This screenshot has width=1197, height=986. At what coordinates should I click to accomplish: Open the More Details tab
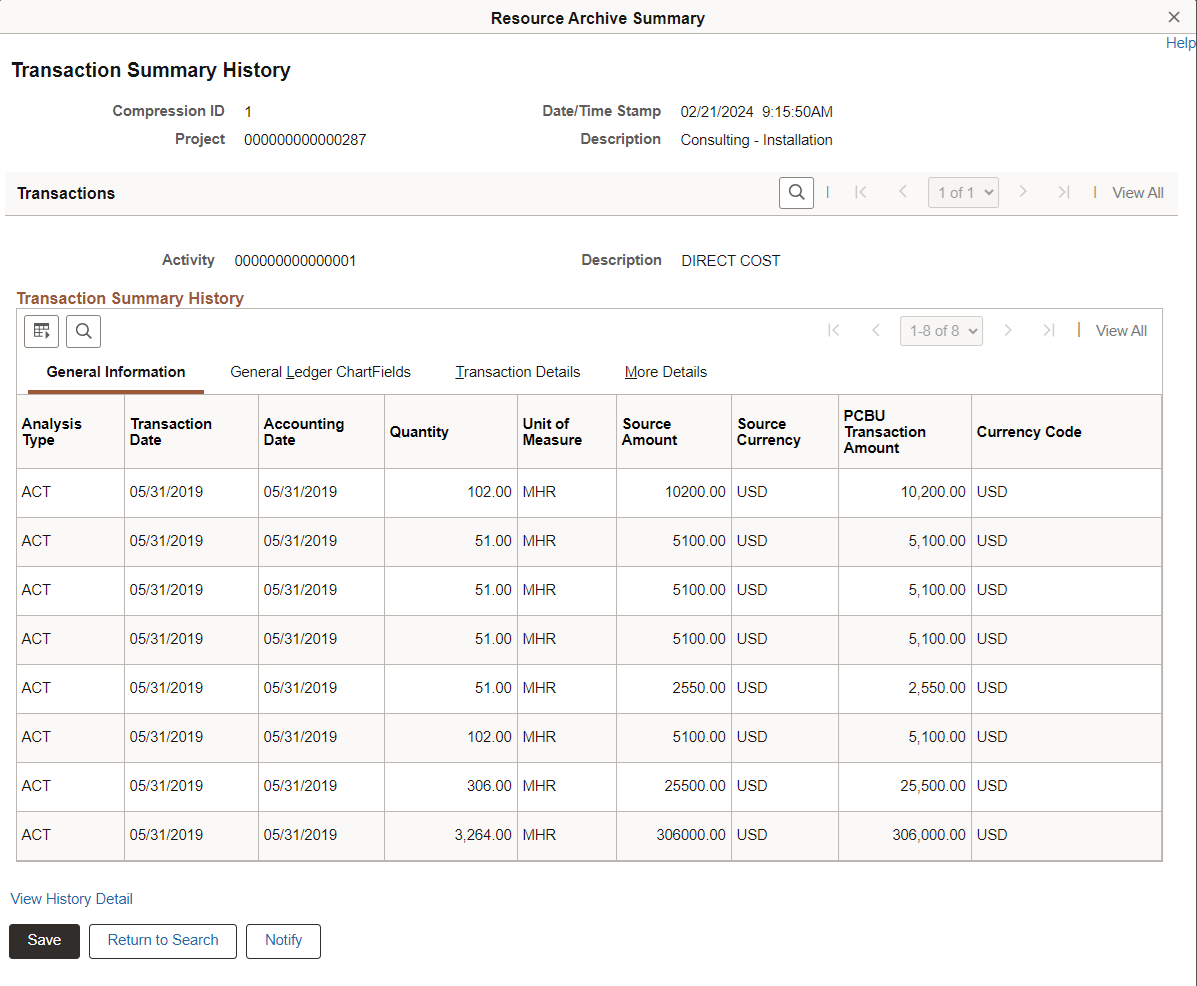[x=665, y=372]
